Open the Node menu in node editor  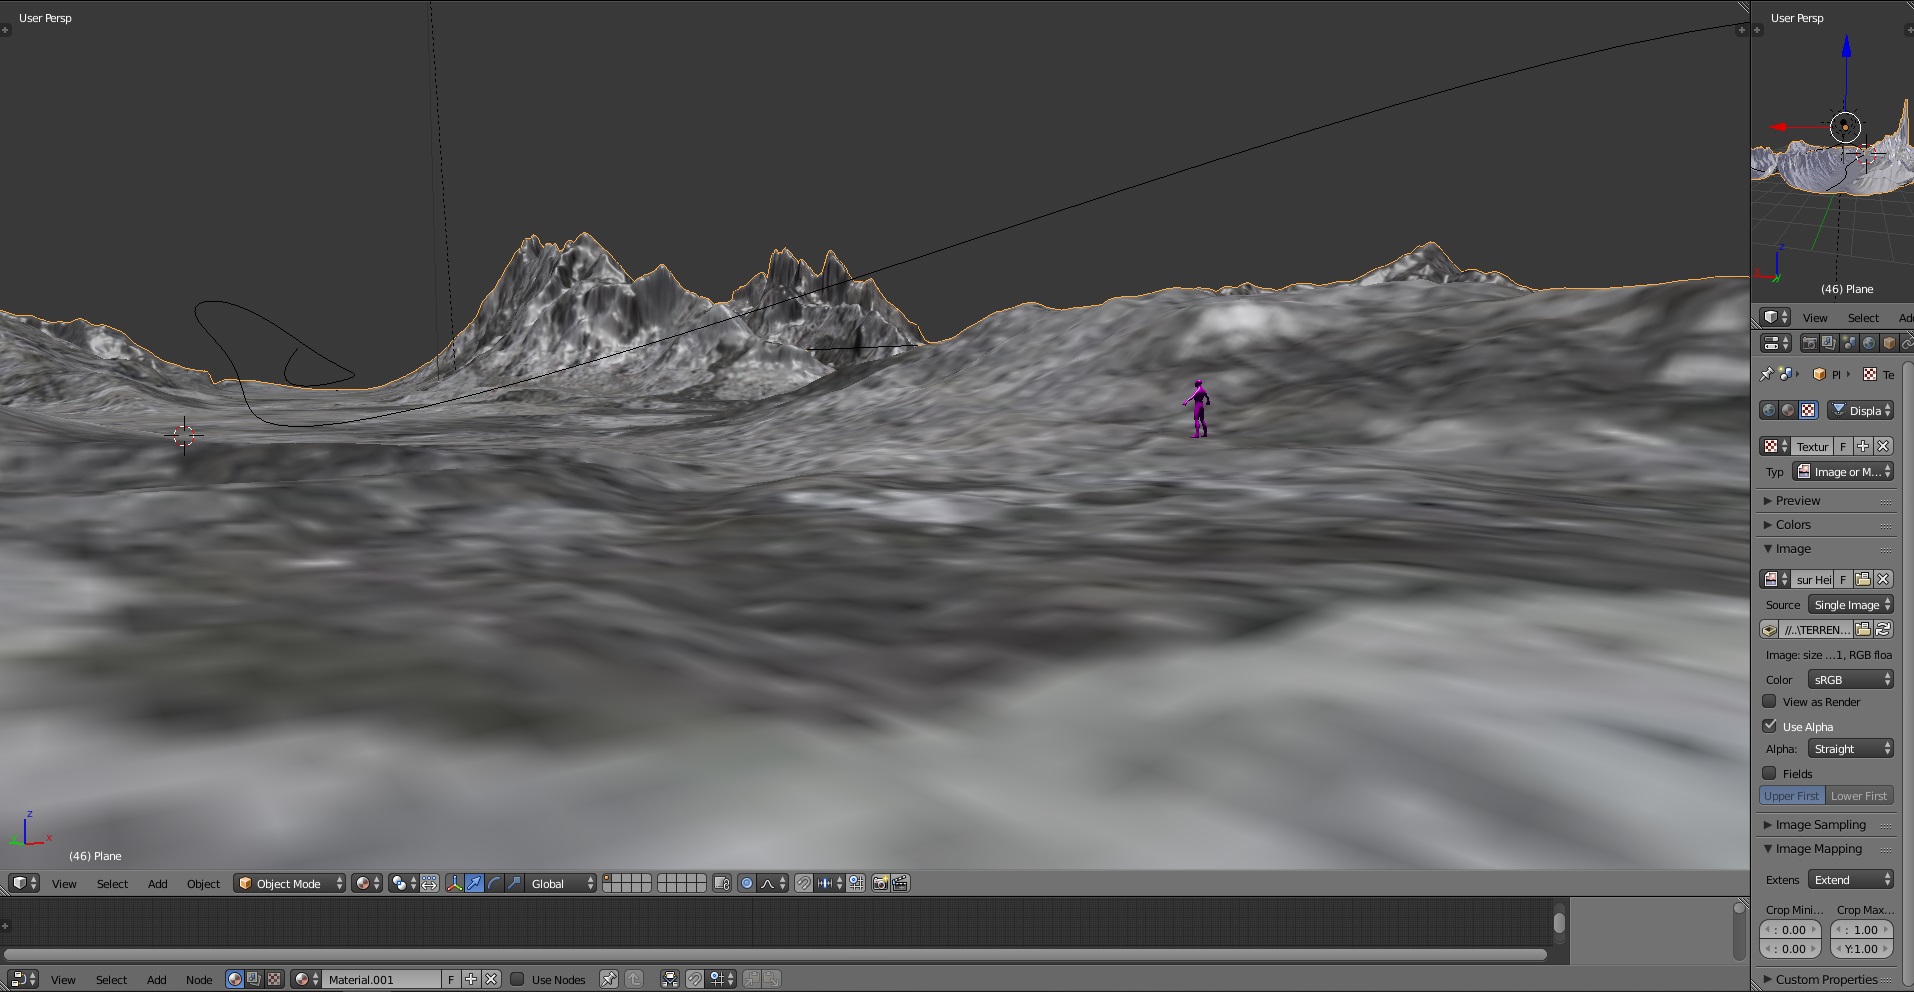tap(199, 979)
